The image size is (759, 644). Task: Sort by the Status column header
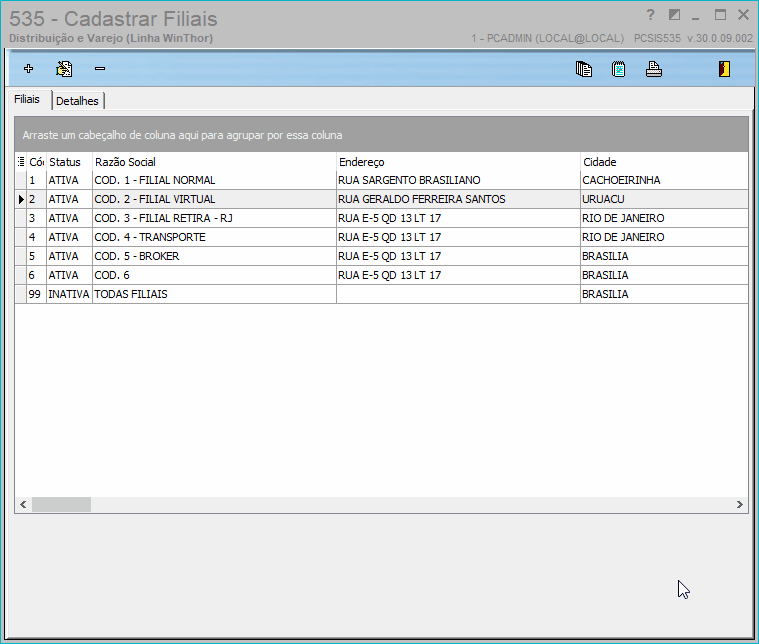coord(69,162)
